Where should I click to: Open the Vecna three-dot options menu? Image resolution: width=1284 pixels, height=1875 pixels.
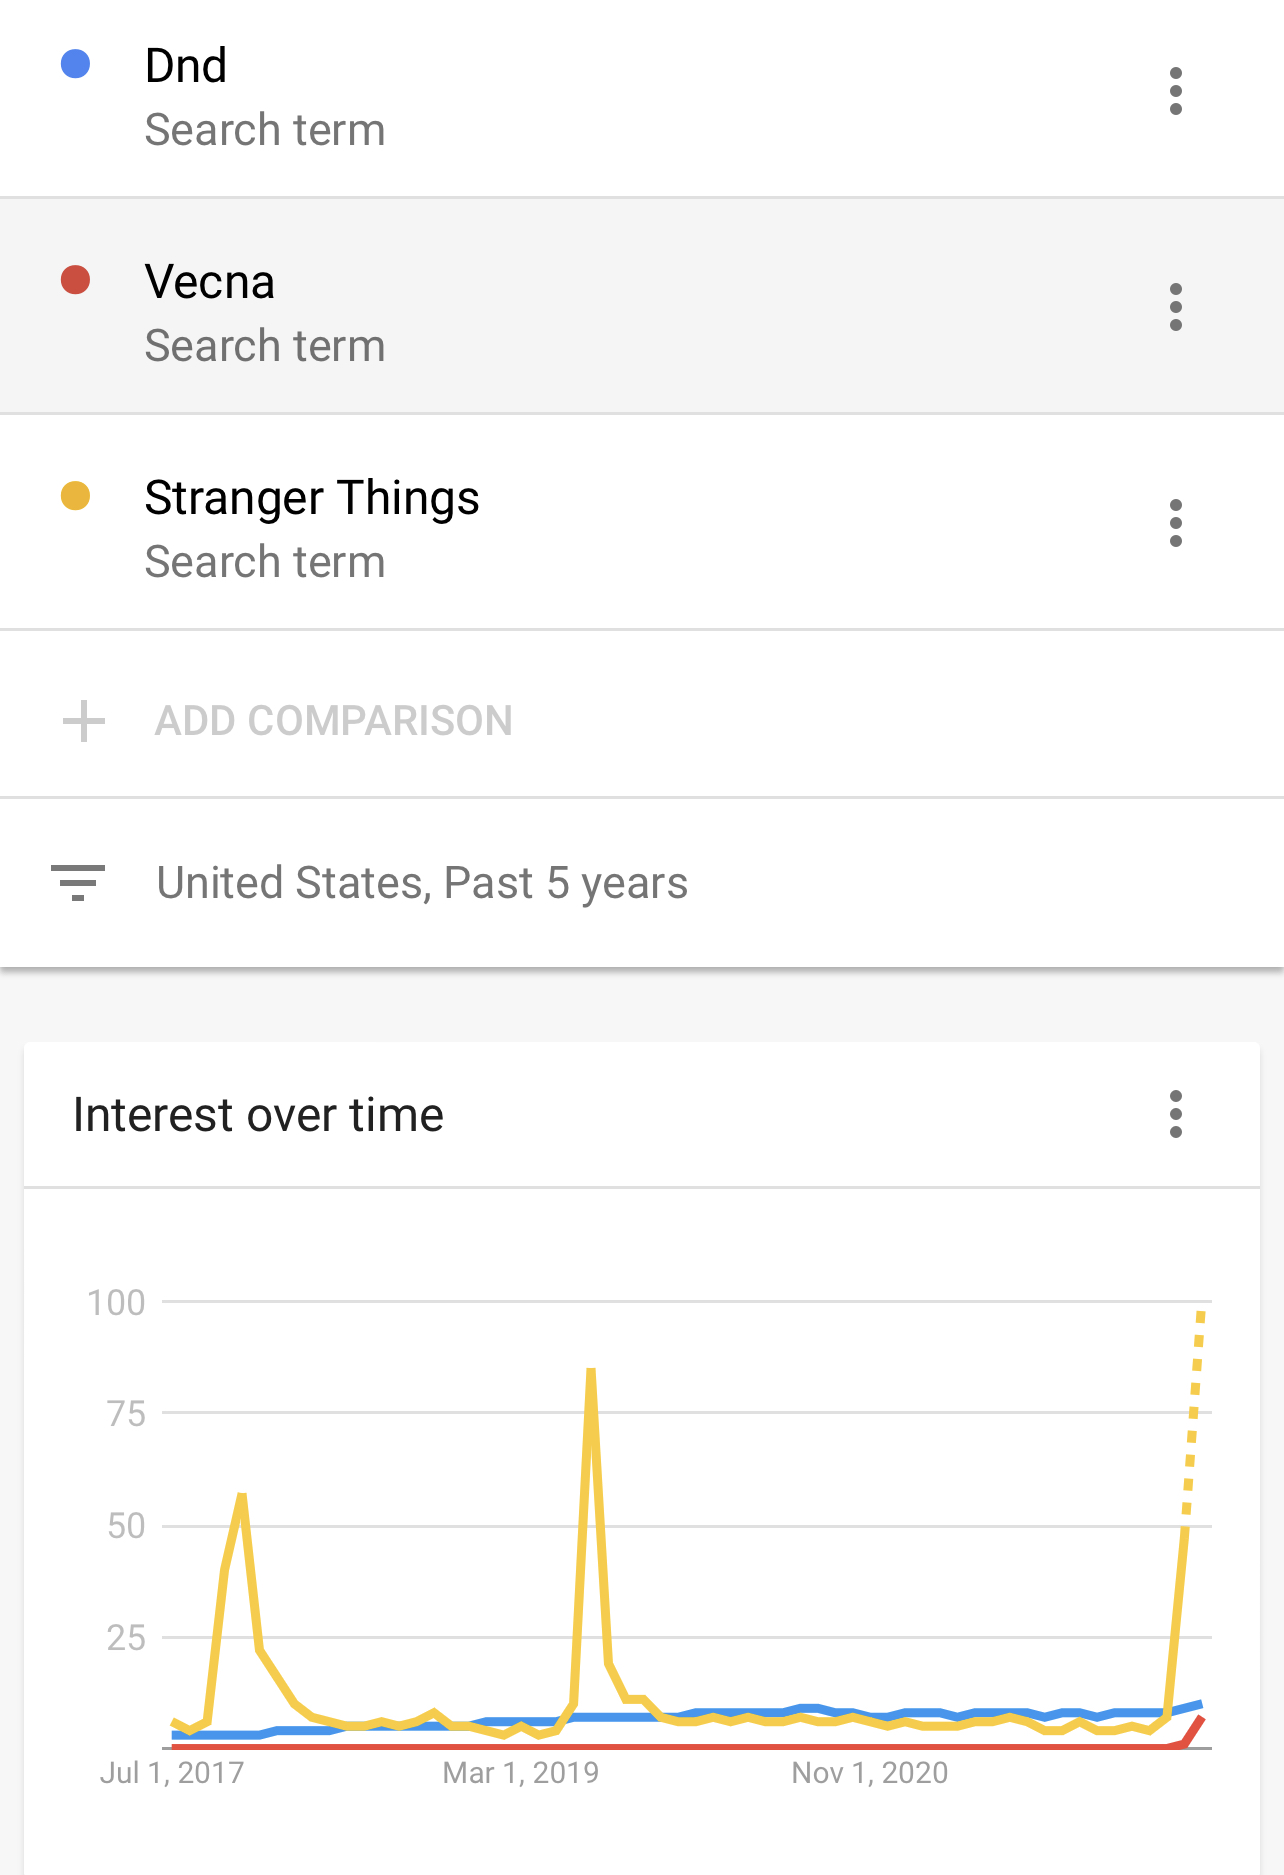tap(1175, 307)
